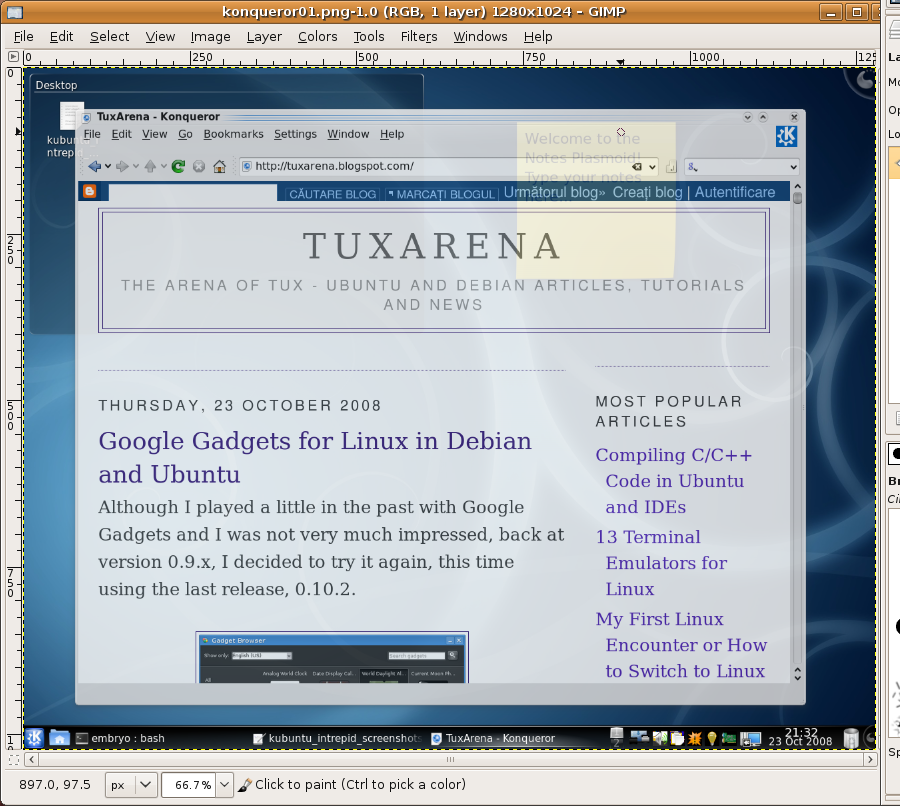
Task: Open the 66.7% zoom dropdown arrow
Action: pyautogui.click(x=224, y=785)
